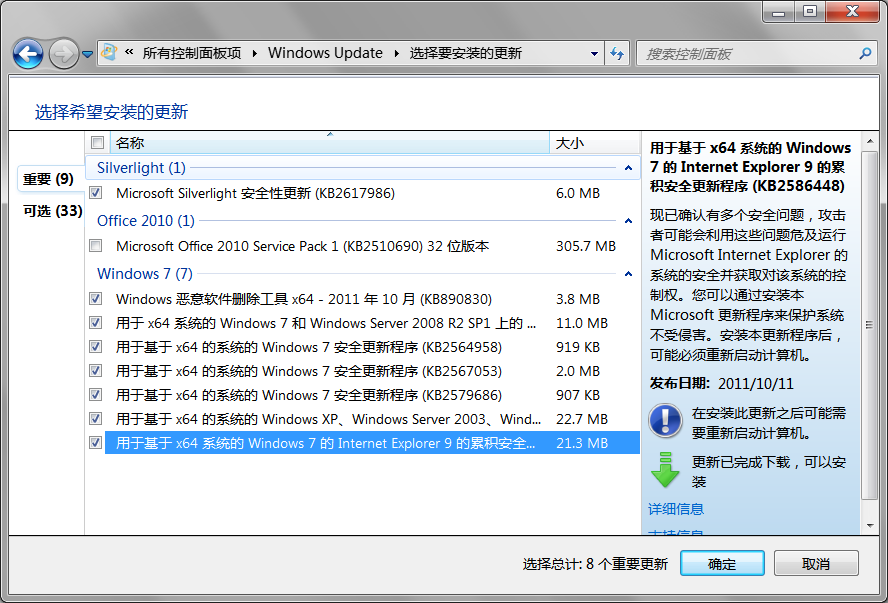Click the Windows 7 (7) group title
This screenshot has height=603, width=888.
(x=145, y=274)
